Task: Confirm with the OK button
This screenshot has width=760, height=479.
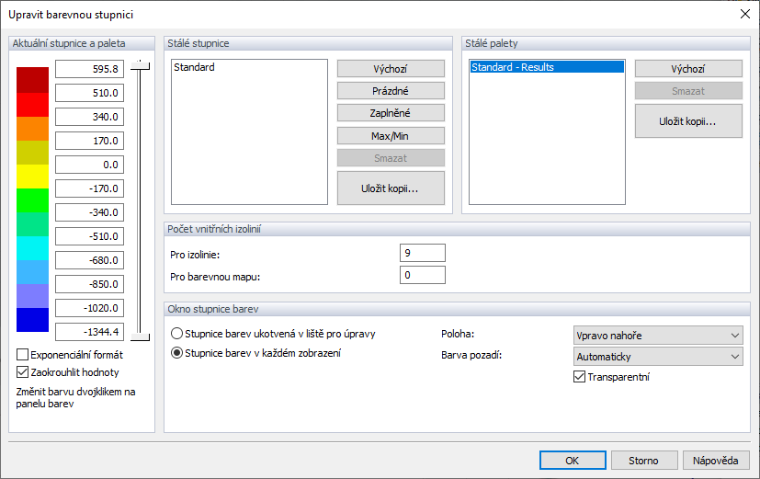Action: pyautogui.click(x=572, y=460)
